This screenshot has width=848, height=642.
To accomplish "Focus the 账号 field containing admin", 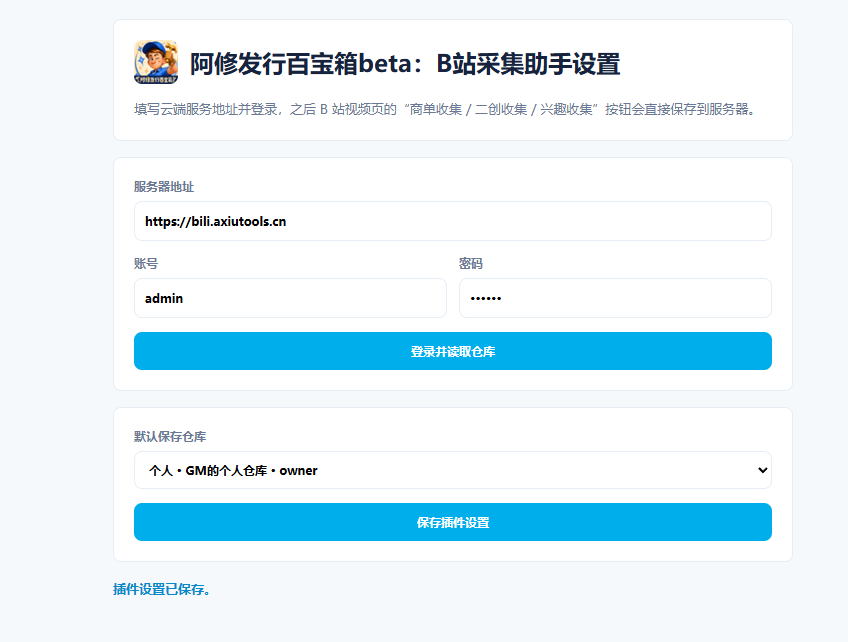I will click(290, 298).
